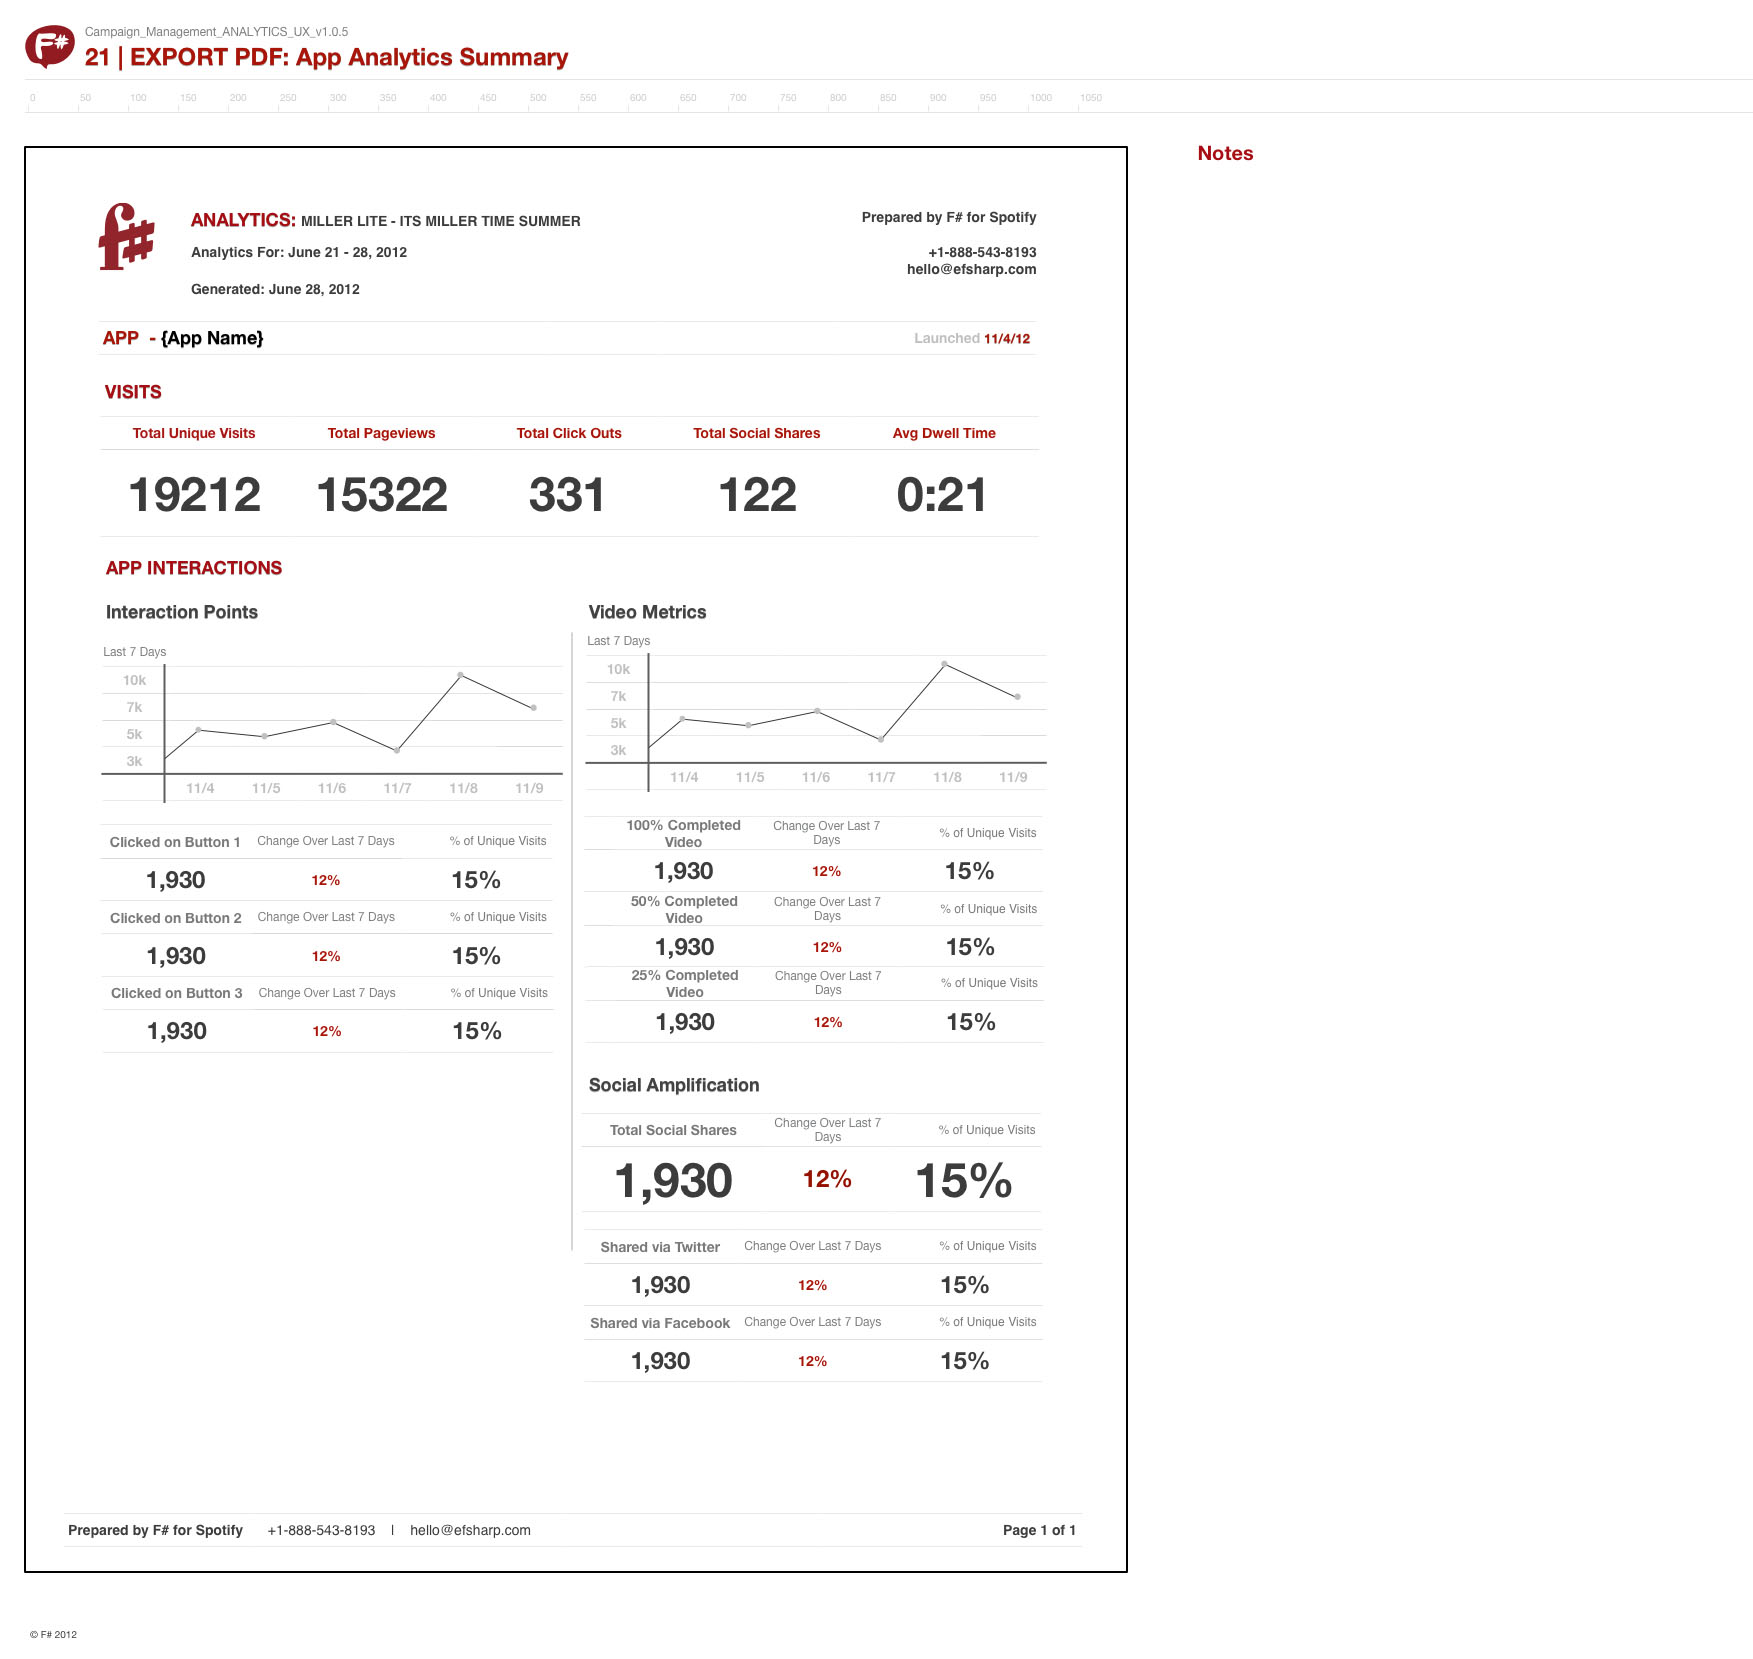Screen dimensions: 1753x1659
Task: Click the Interaction Points subheading
Action: (x=182, y=612)
